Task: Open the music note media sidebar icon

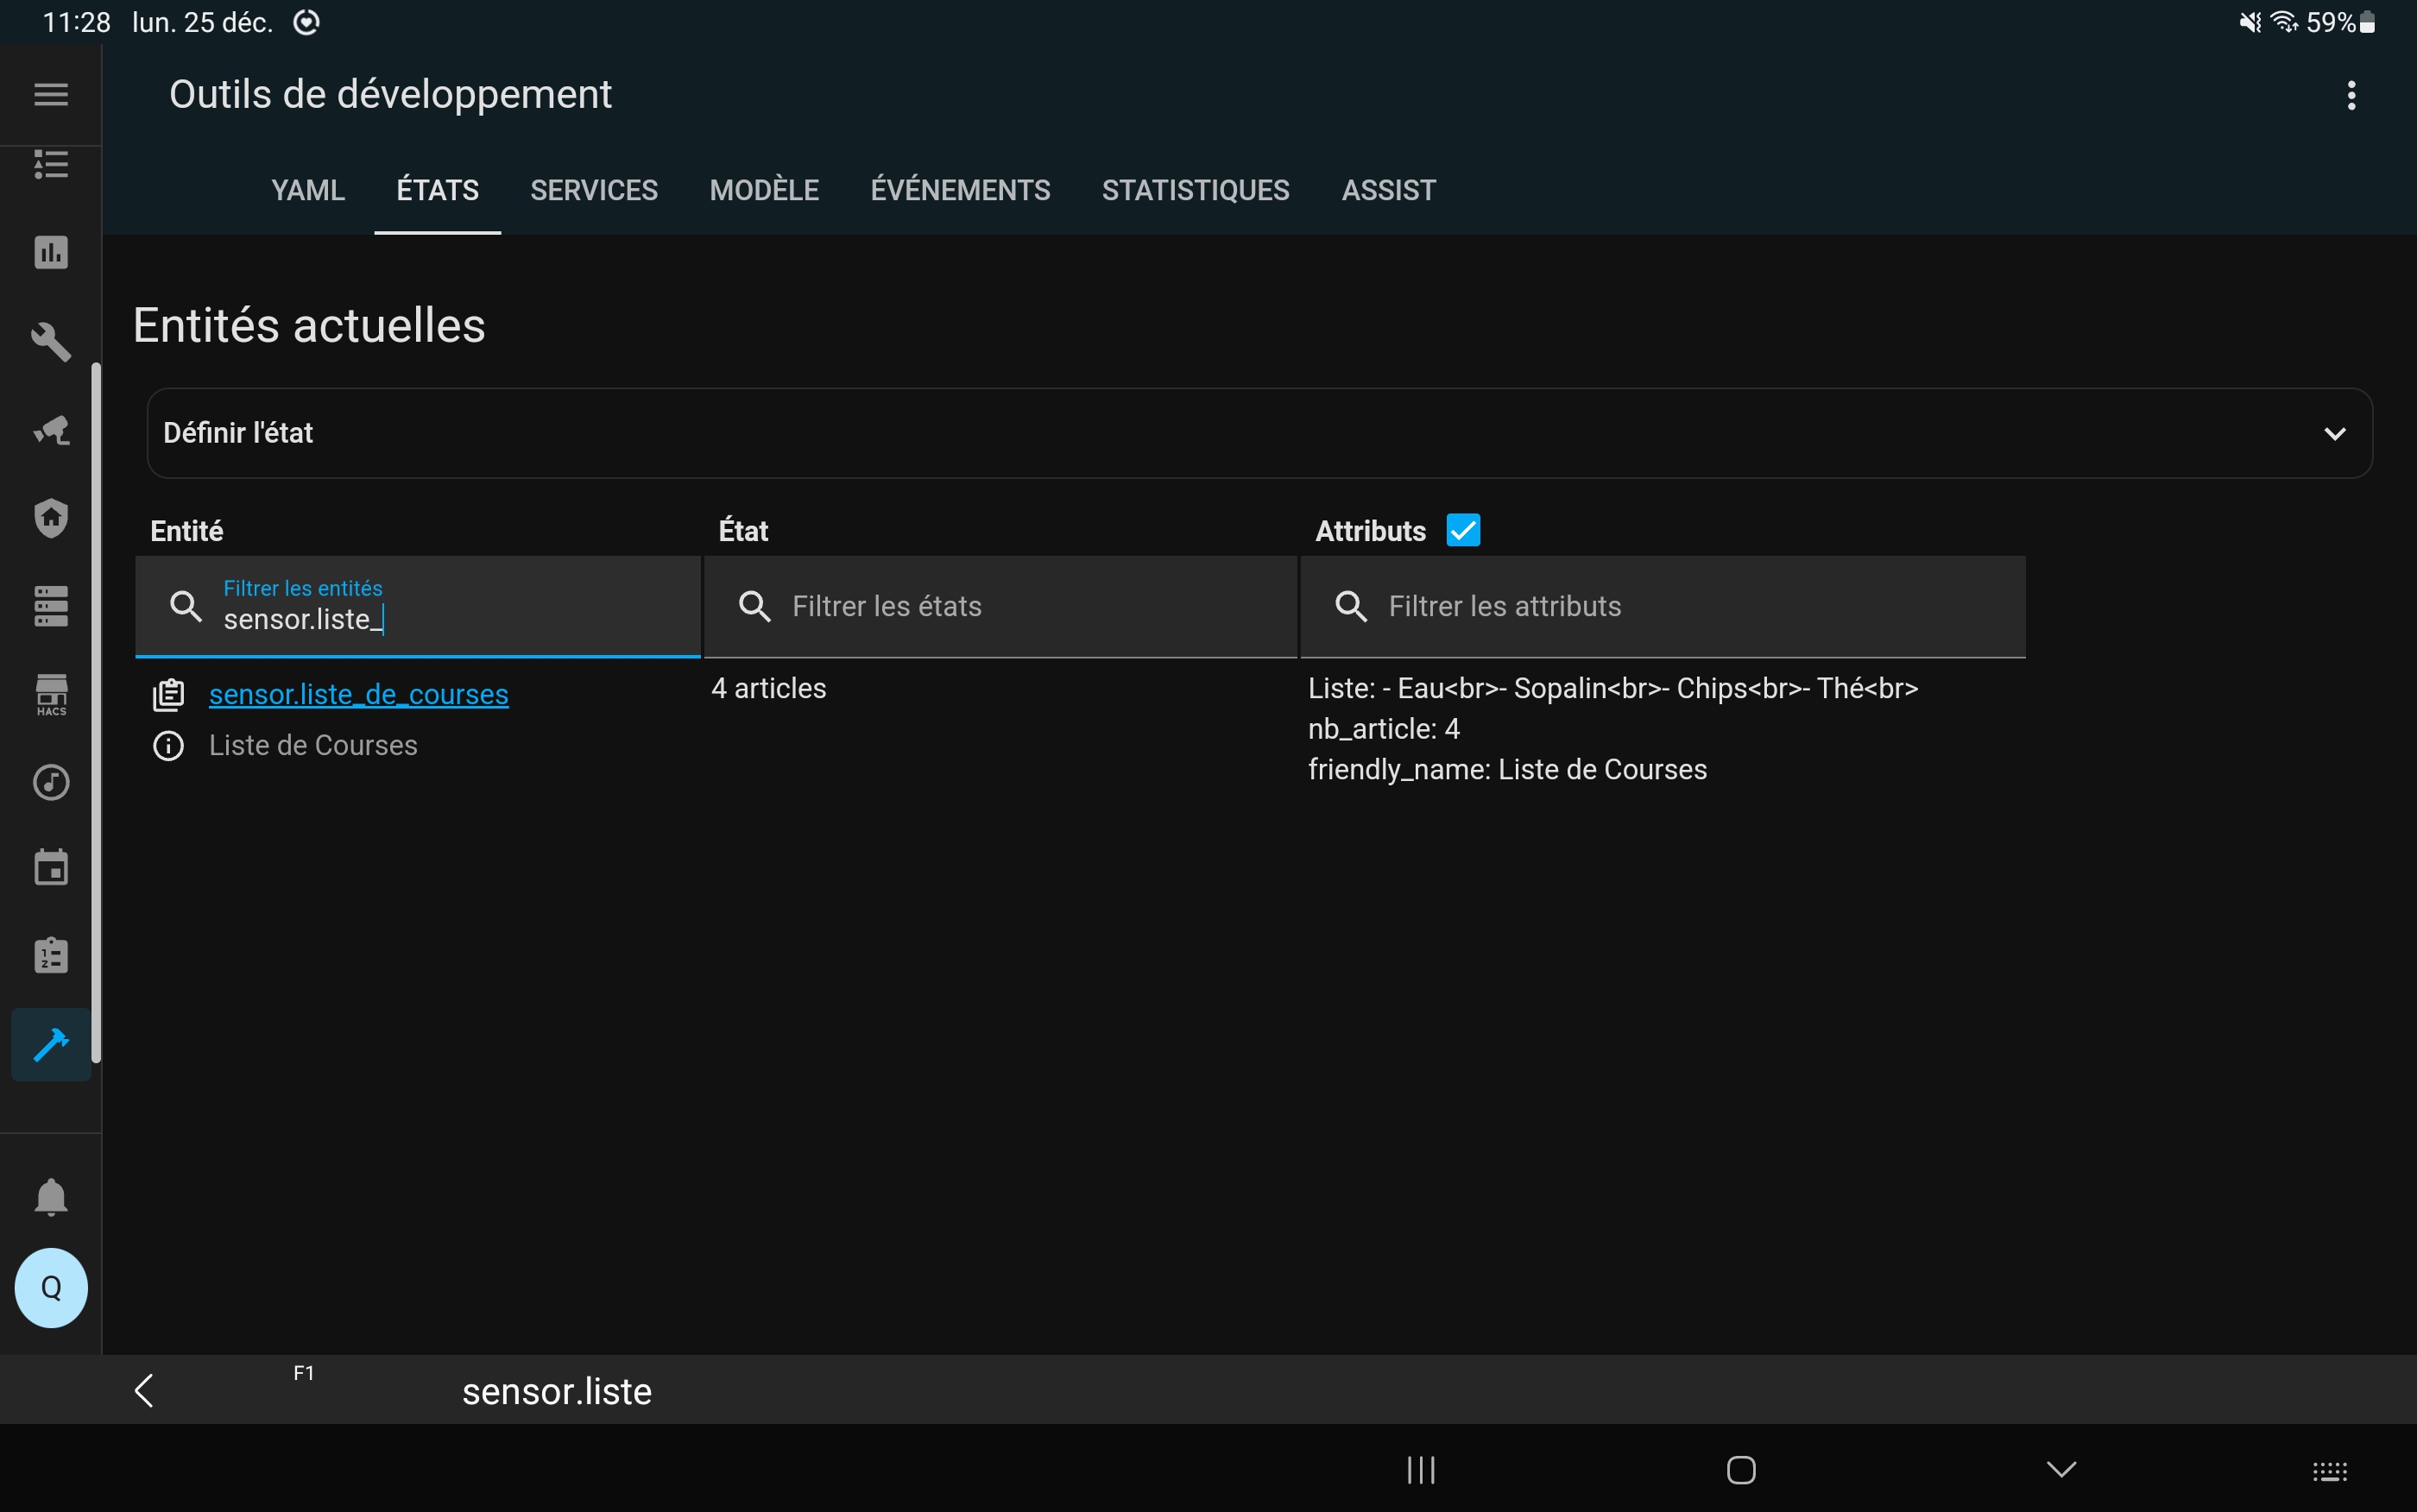Action: pos(51,782)
